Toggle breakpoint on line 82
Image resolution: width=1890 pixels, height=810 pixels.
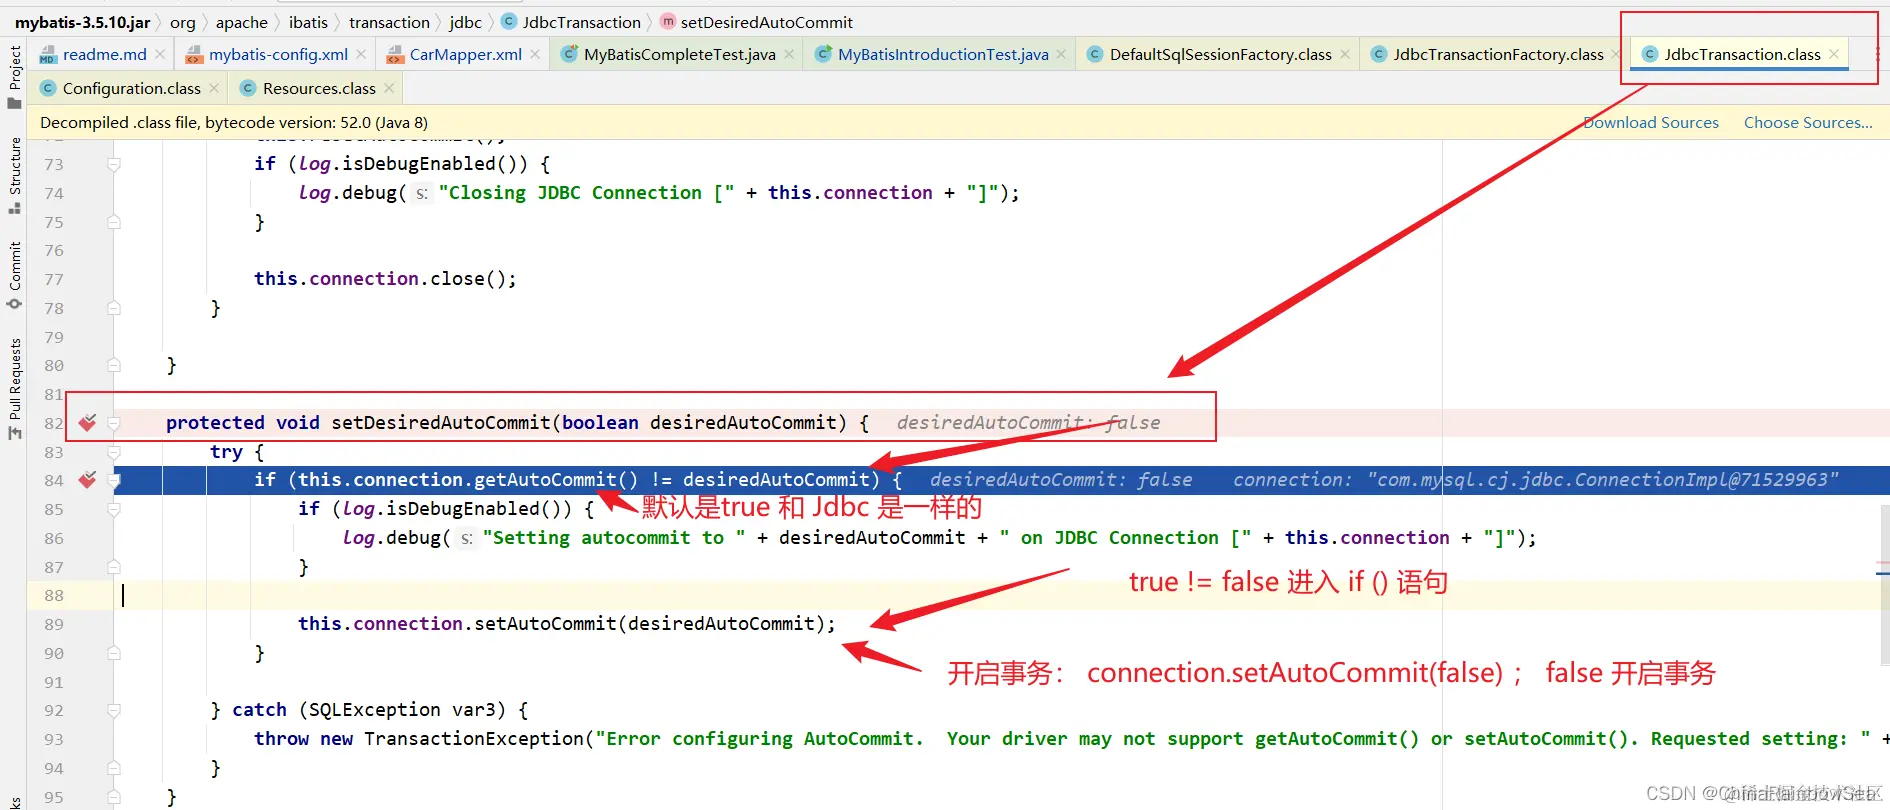tap(88, 423)
